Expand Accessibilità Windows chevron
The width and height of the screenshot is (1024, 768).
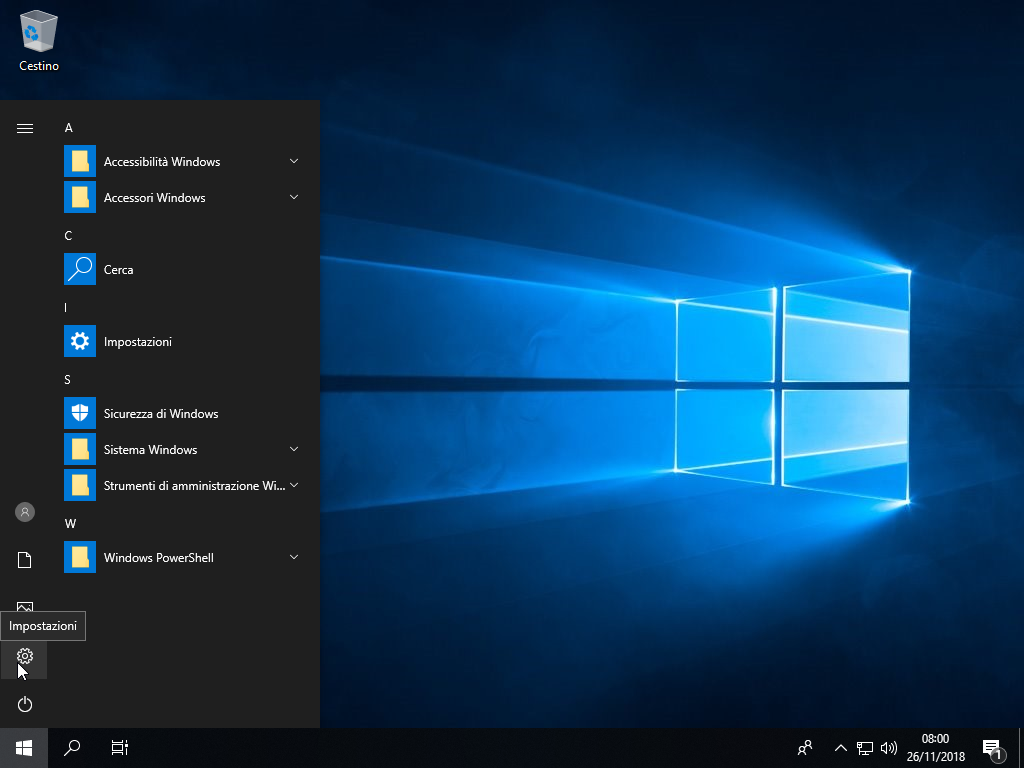coord(294,161)
